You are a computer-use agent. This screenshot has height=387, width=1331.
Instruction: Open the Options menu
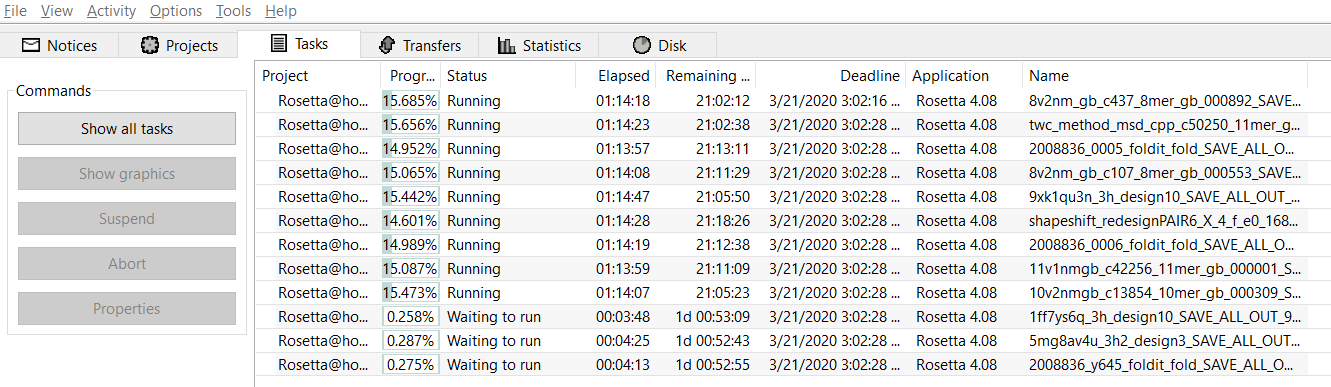pos(176,11)
